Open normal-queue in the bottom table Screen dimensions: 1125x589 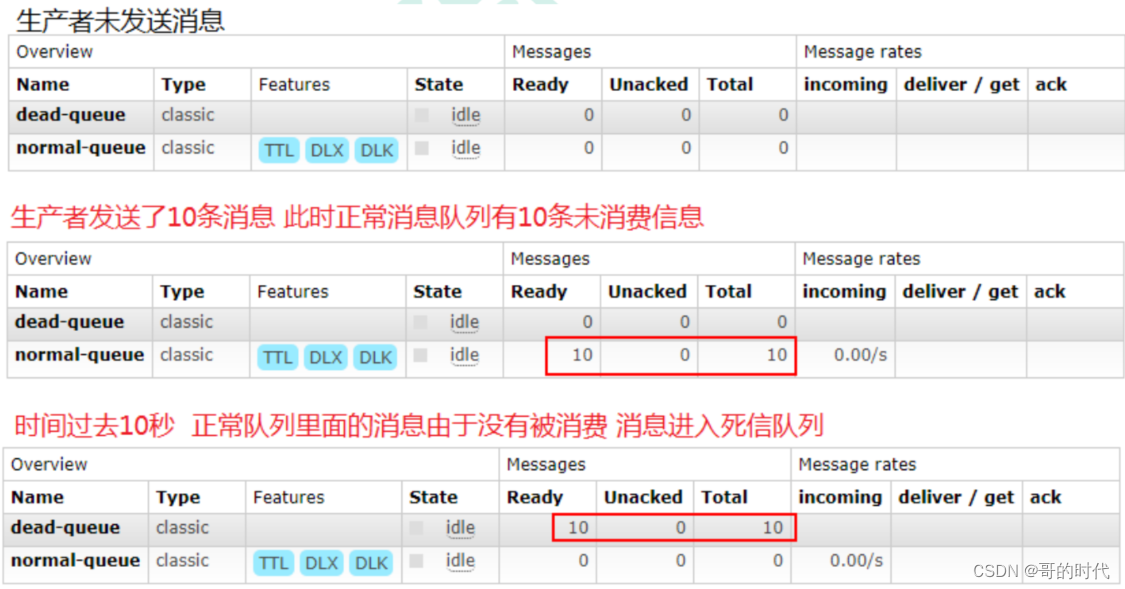tap(75, 560)
